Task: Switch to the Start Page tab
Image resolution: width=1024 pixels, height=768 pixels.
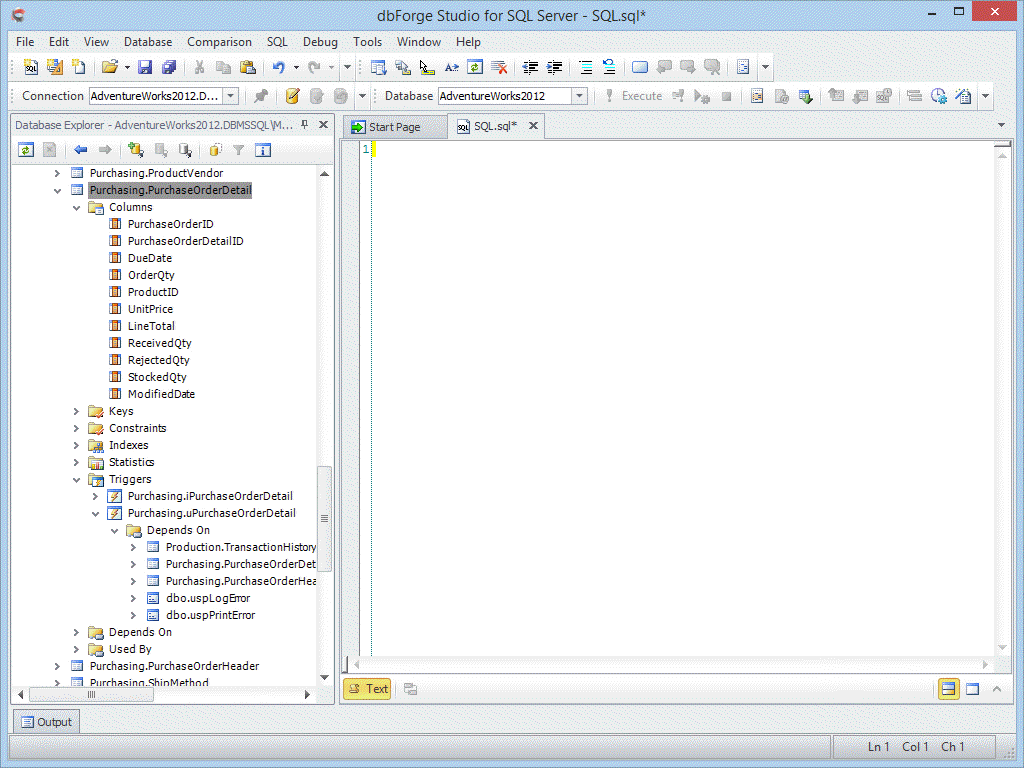Action: (394, 127)
